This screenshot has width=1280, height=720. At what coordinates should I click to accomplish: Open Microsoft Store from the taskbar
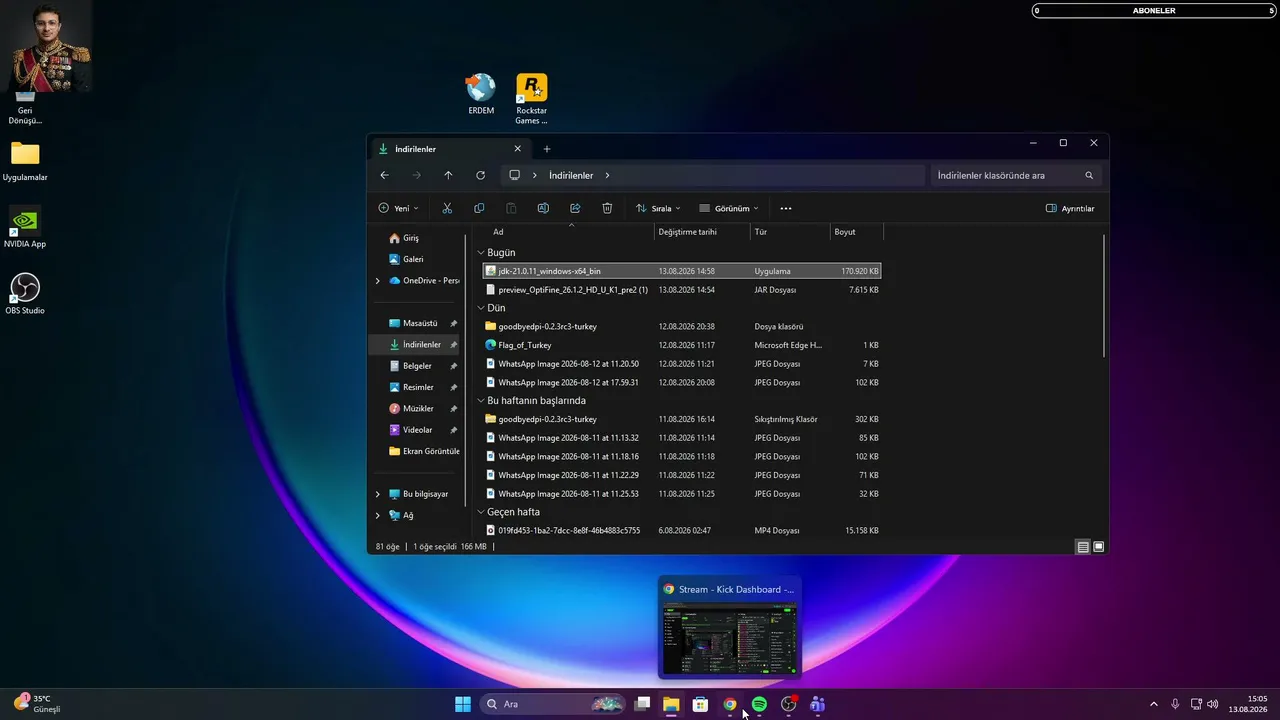click(x=701, y=704)
